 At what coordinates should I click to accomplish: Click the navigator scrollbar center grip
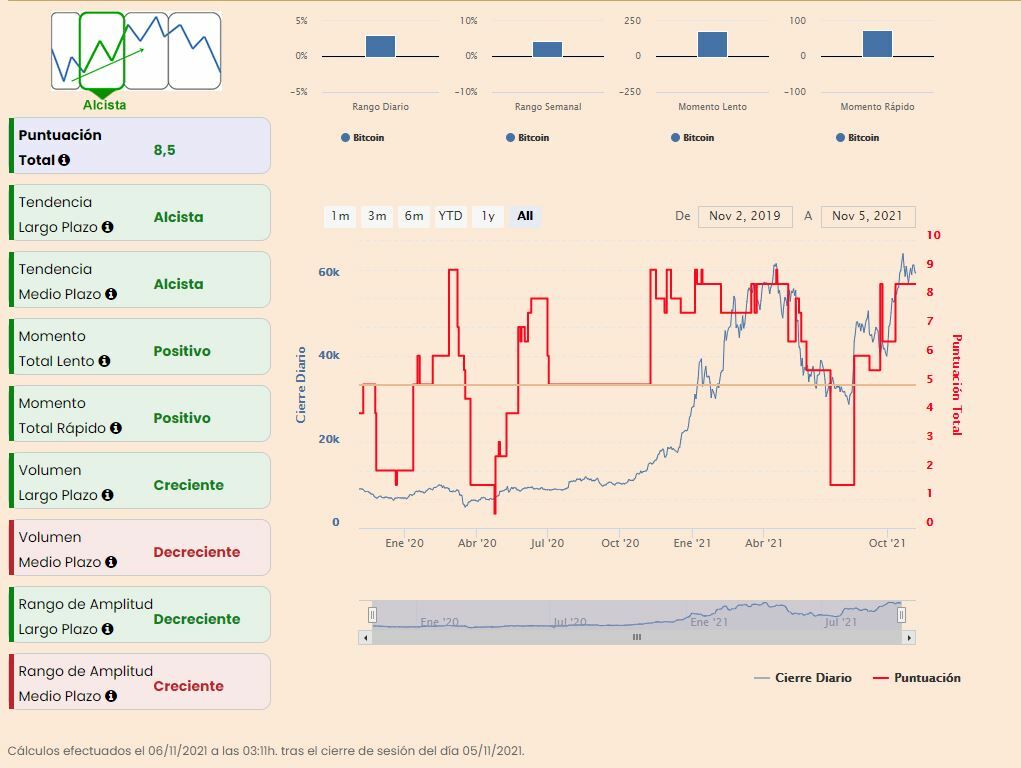click(x=637, y=638)
